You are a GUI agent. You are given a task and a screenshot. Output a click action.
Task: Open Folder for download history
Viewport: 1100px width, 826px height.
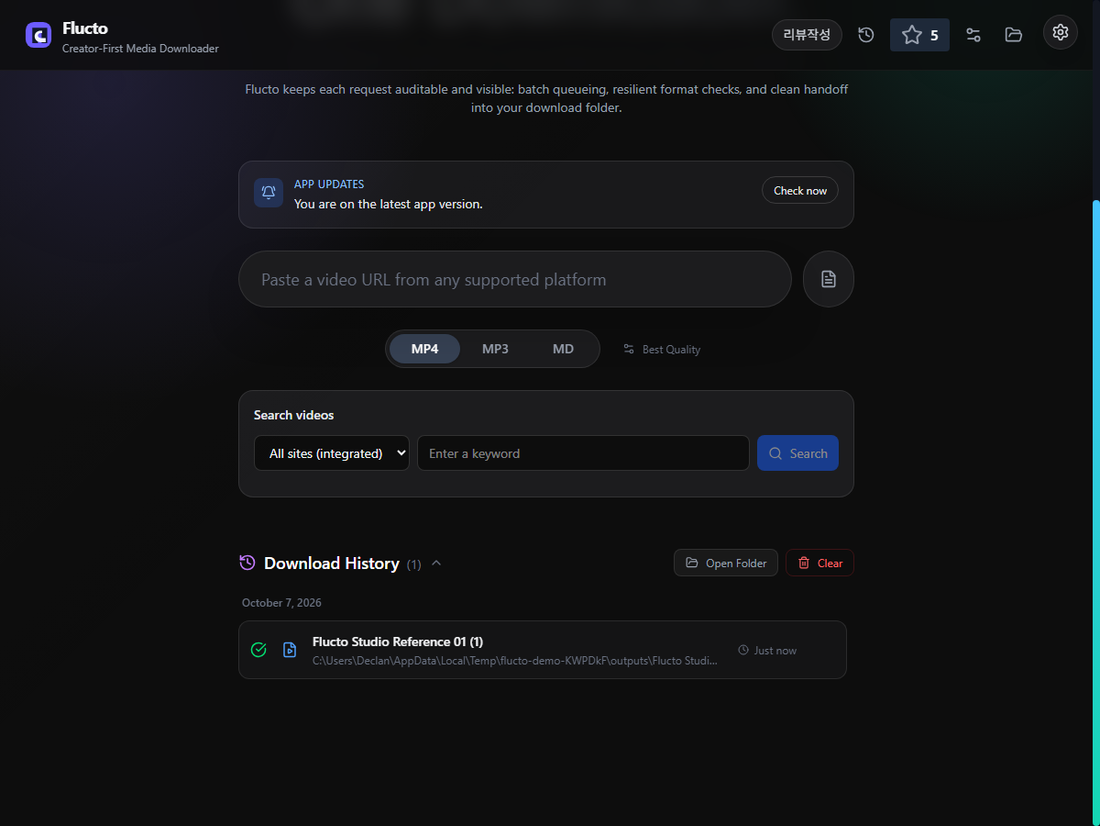725,563
